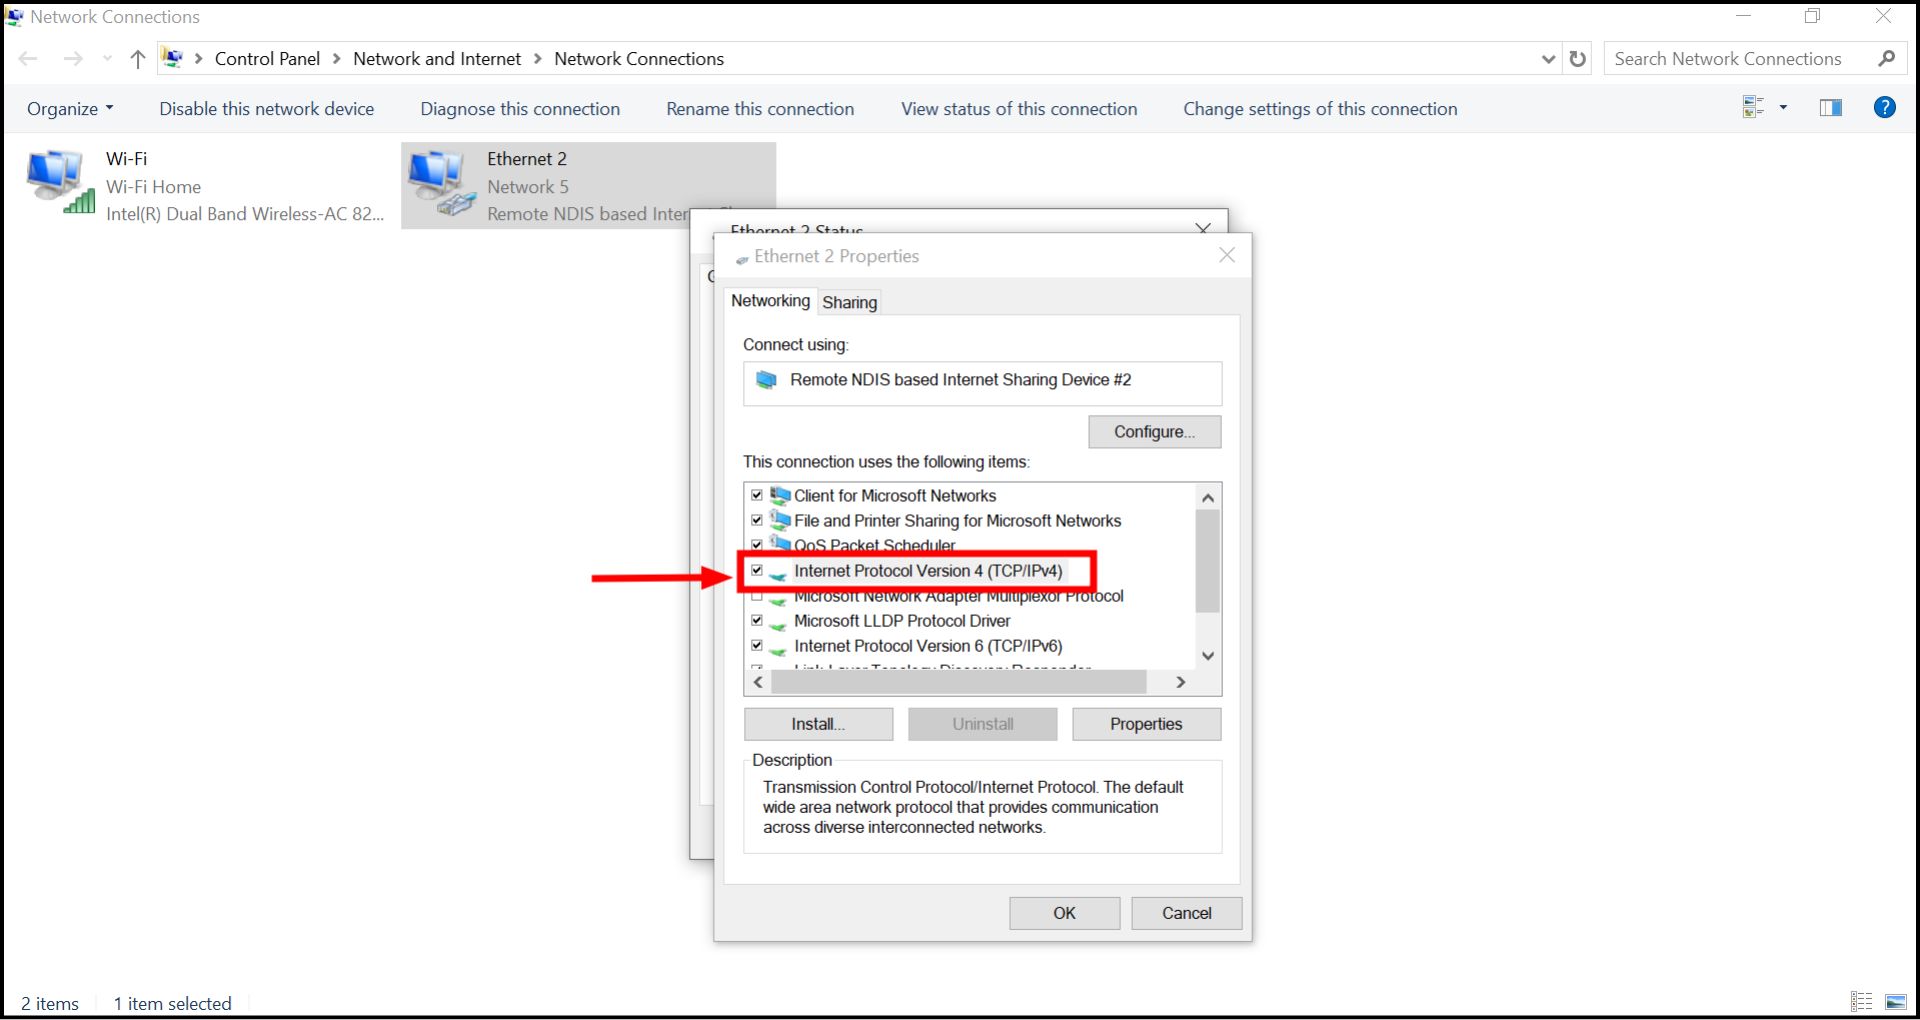Enable Microsoft Network Adapter Multiplexor Protocol
Screen dimensions: 1920x1020
click(757, 596)
